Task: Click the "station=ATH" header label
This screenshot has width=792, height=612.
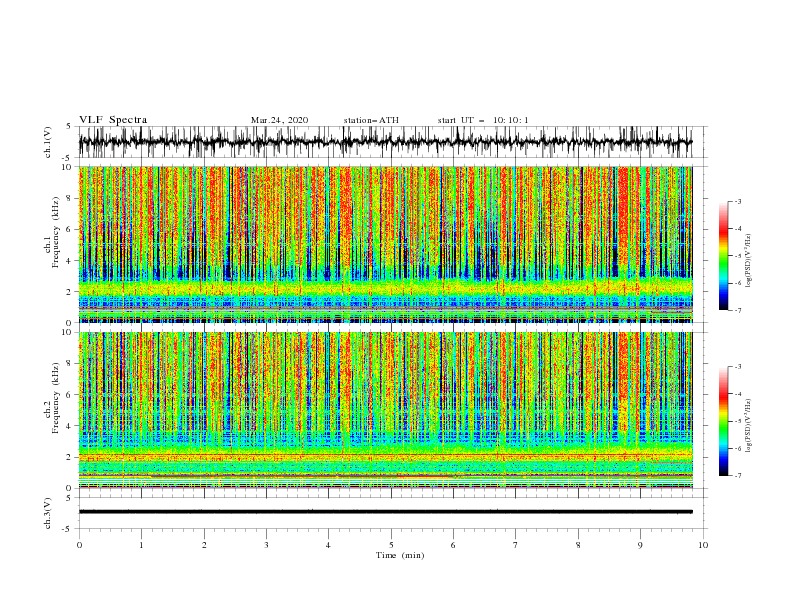Action: coord(371,120)
